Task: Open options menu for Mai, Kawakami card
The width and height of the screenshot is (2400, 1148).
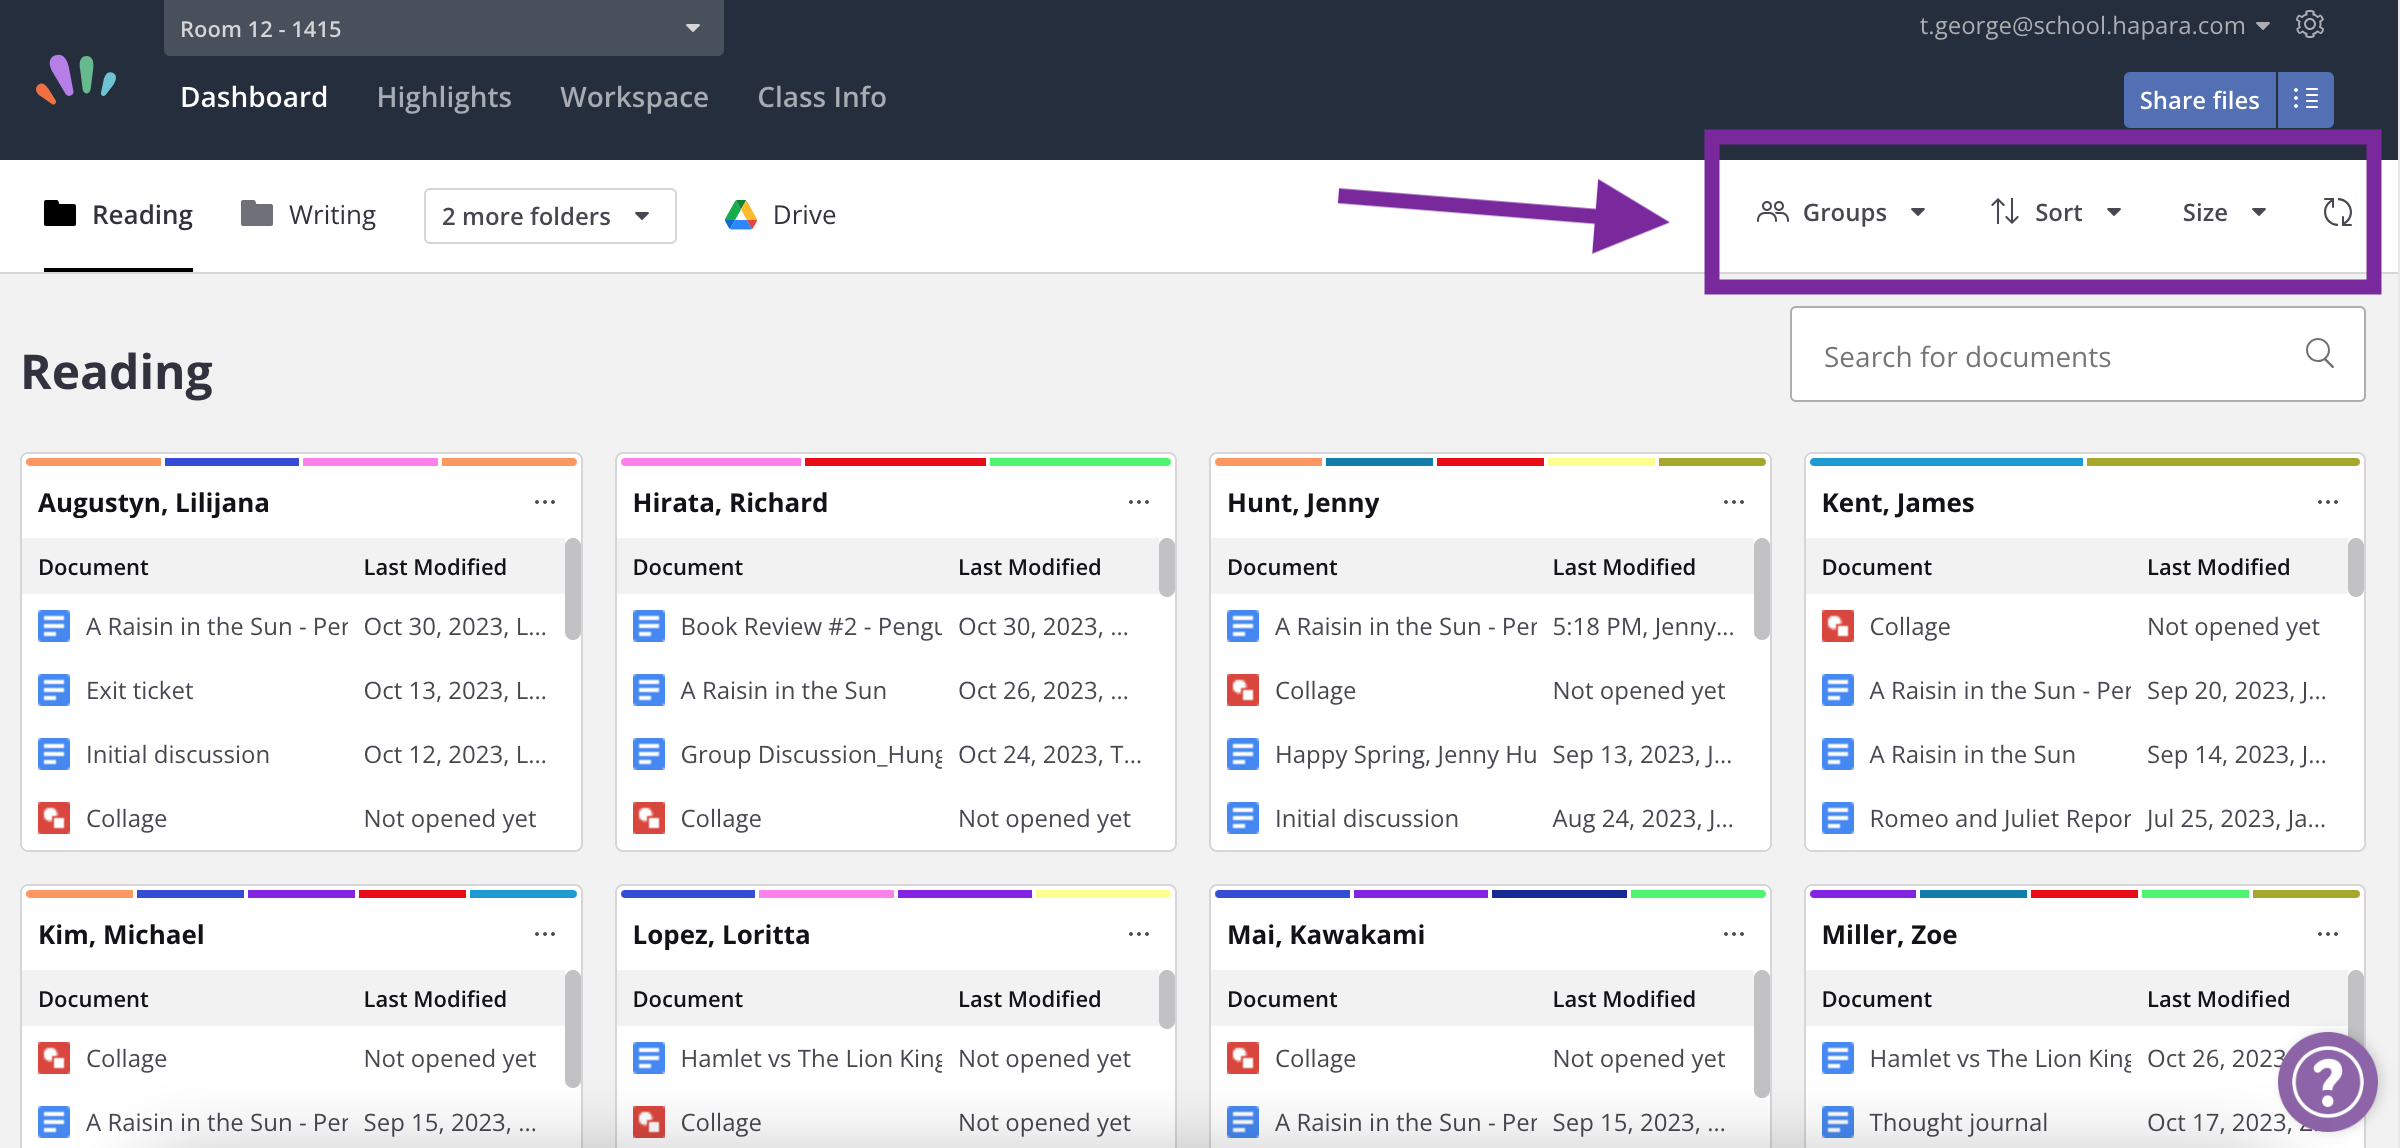Action: pos(1734,934)
